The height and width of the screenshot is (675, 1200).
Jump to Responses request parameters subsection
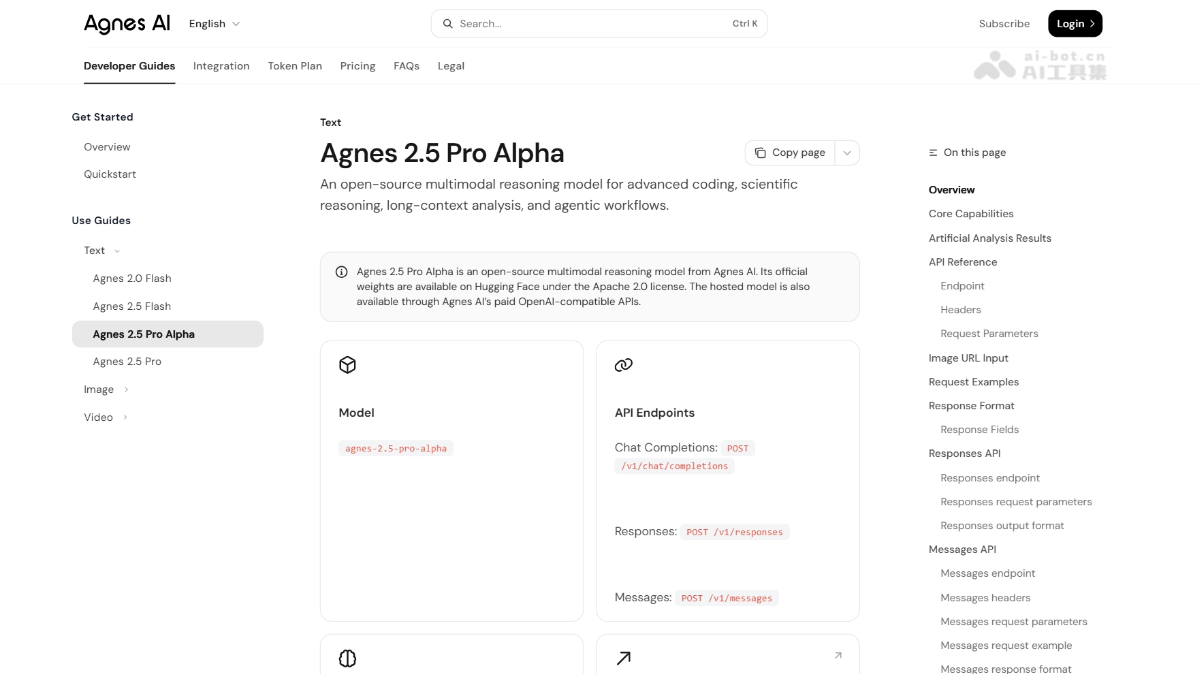click(1016, 502)
